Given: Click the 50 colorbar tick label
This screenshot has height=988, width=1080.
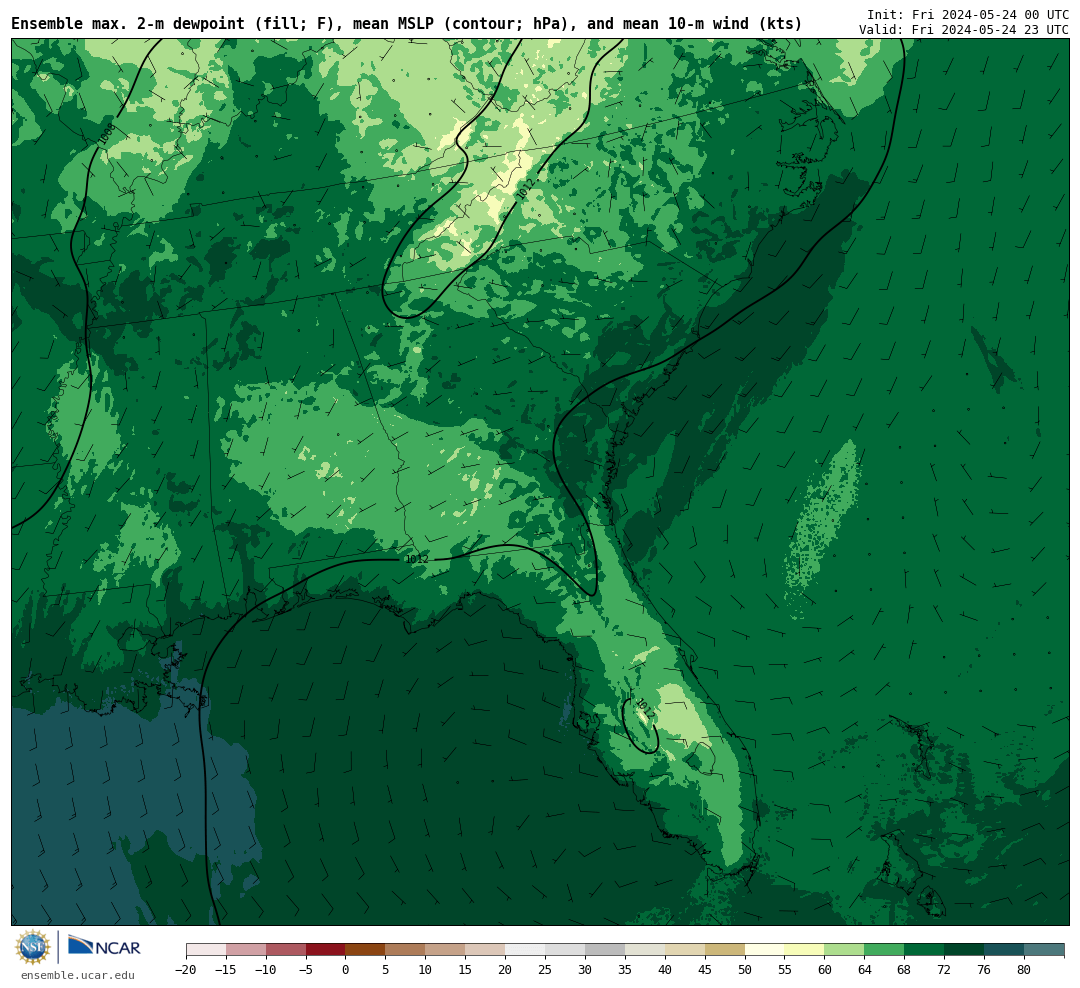Looking at the screenshot, I should [745, 969].
